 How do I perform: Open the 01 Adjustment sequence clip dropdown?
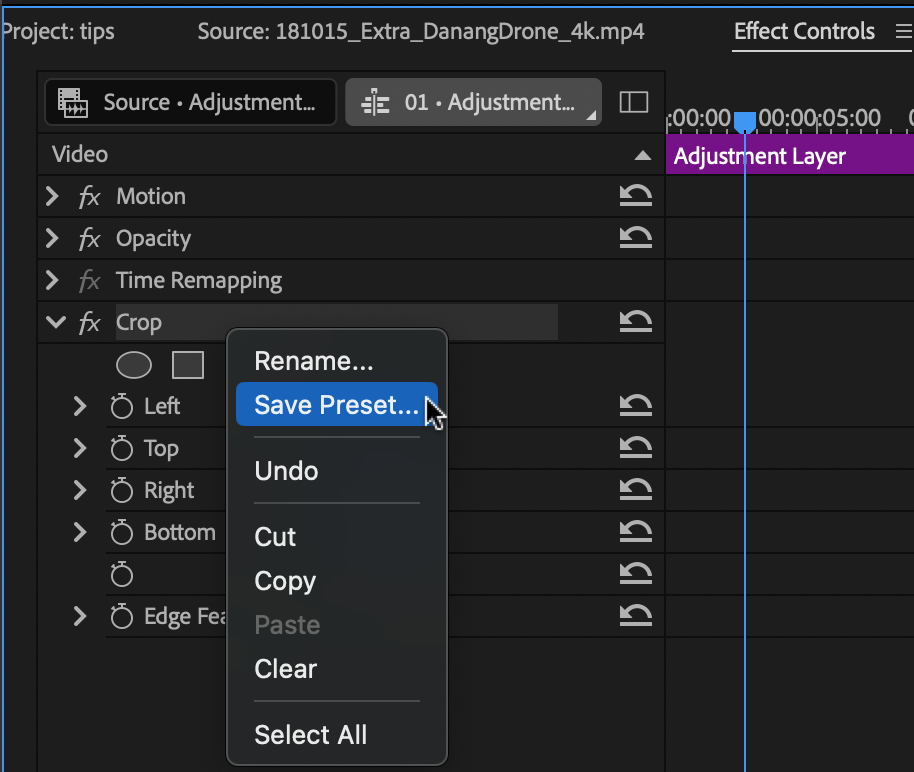pyautogui.click(x=473, y=103)
